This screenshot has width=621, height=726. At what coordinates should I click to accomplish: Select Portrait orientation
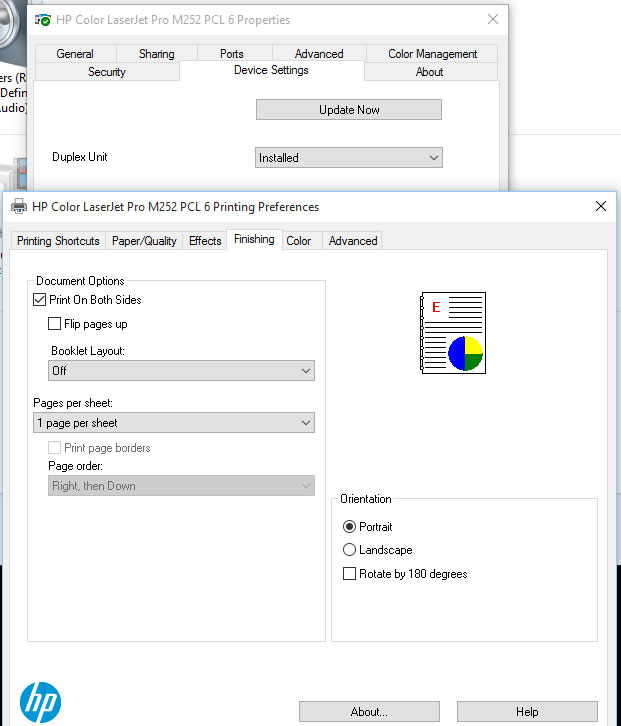[x=349, y=526]
